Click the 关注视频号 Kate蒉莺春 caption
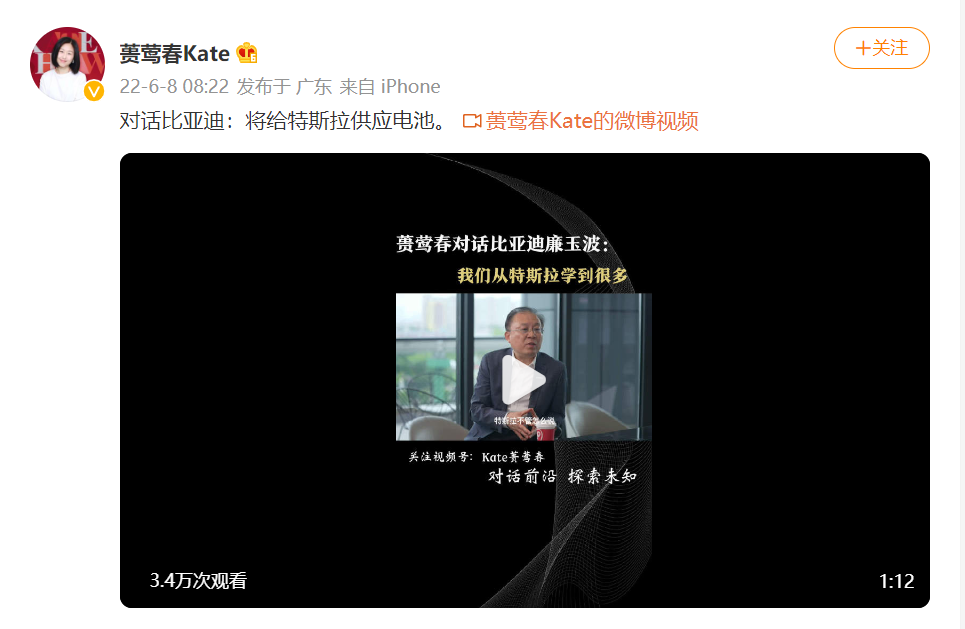The height and width of the screenshot is (629, 965). [x=476, y=457]
